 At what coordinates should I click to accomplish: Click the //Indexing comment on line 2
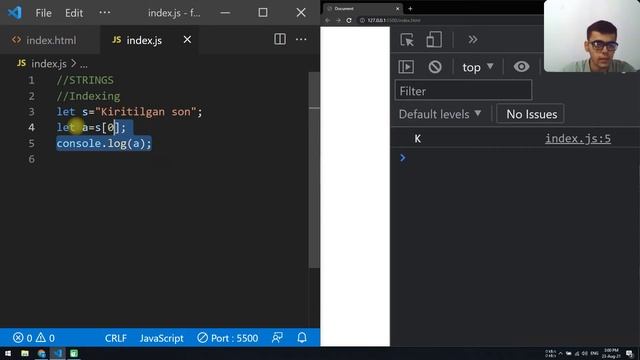(88, 96)
